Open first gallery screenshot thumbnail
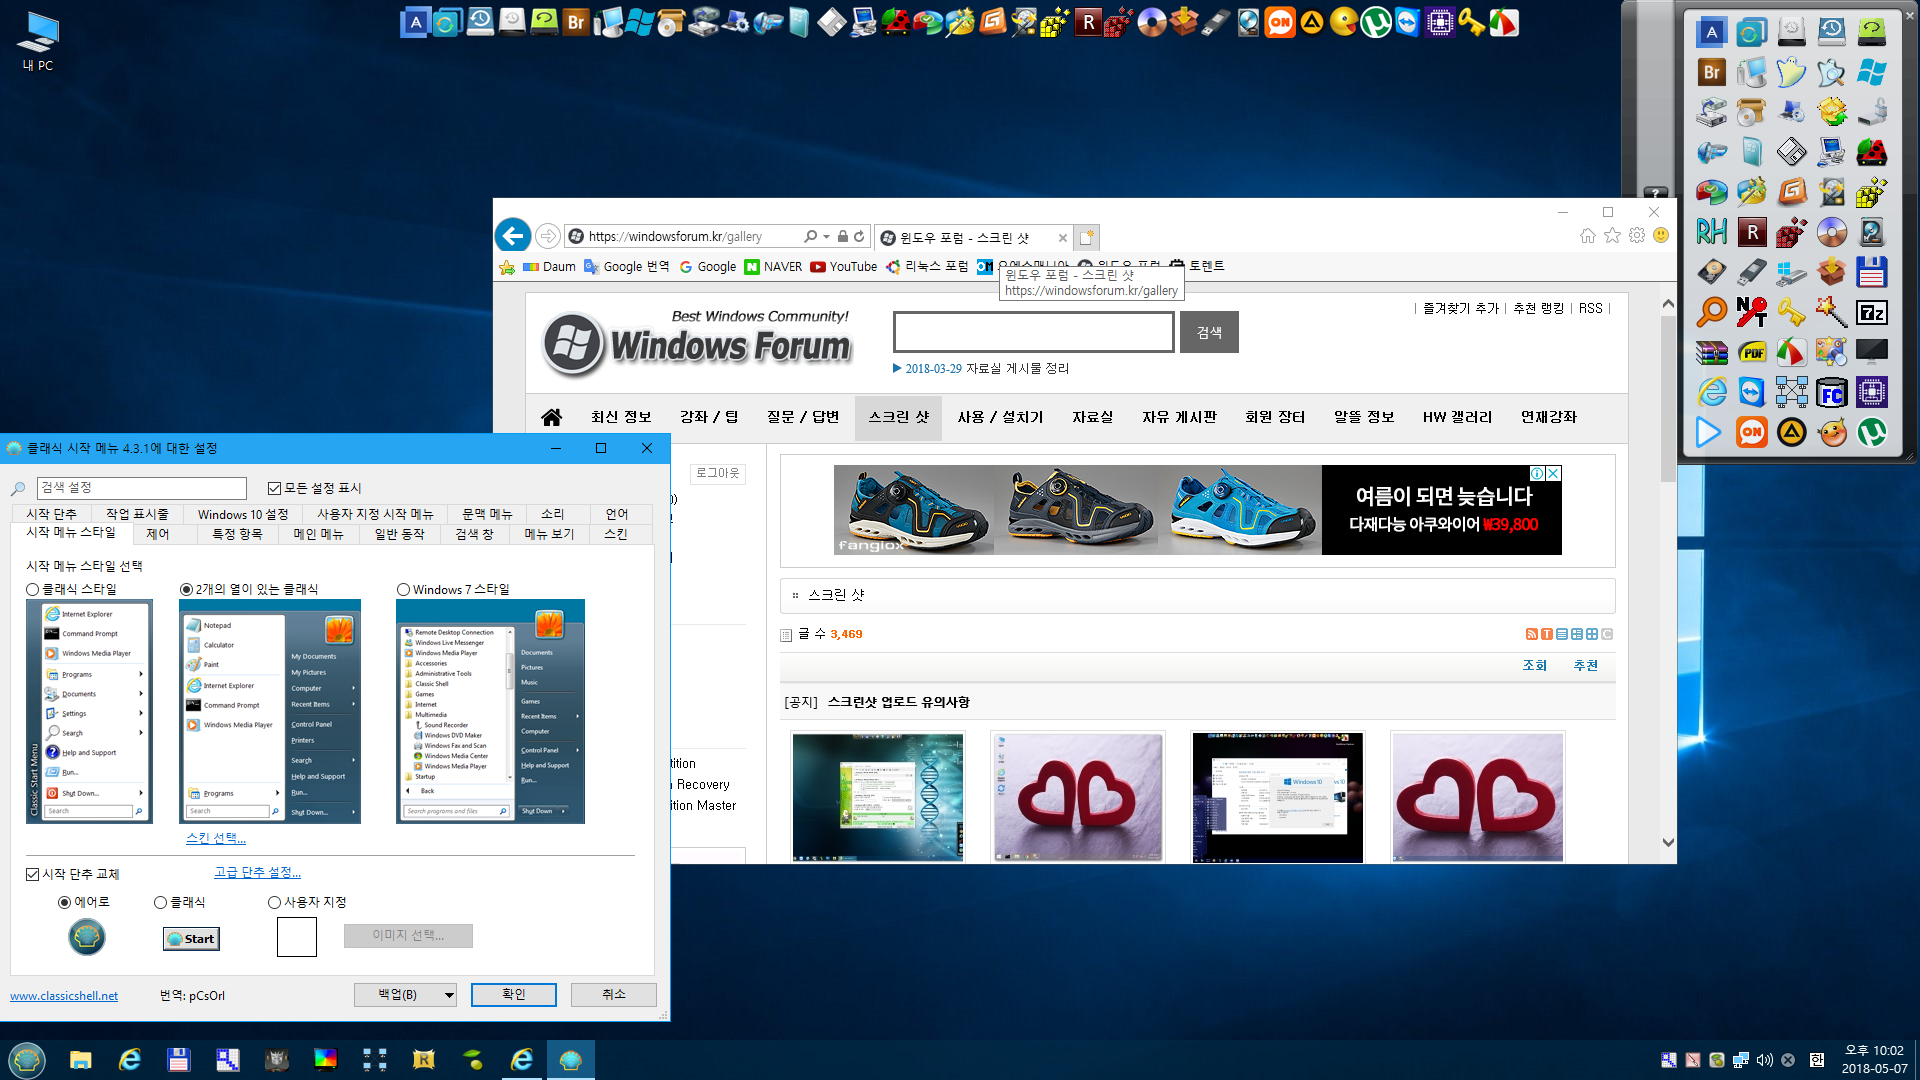 pyautogui.click(x=878, y=797)
